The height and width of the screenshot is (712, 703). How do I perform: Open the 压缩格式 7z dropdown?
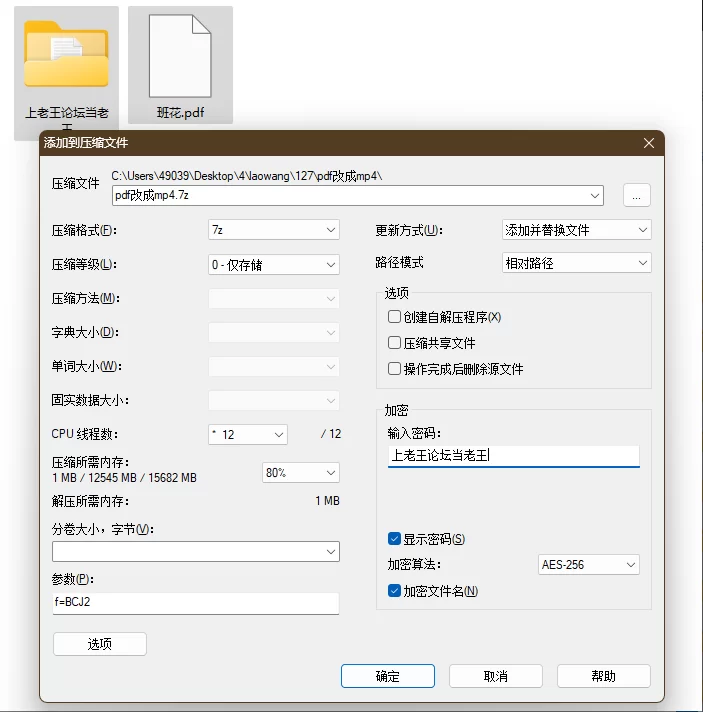pyautogui.click(x=274, y=230)
